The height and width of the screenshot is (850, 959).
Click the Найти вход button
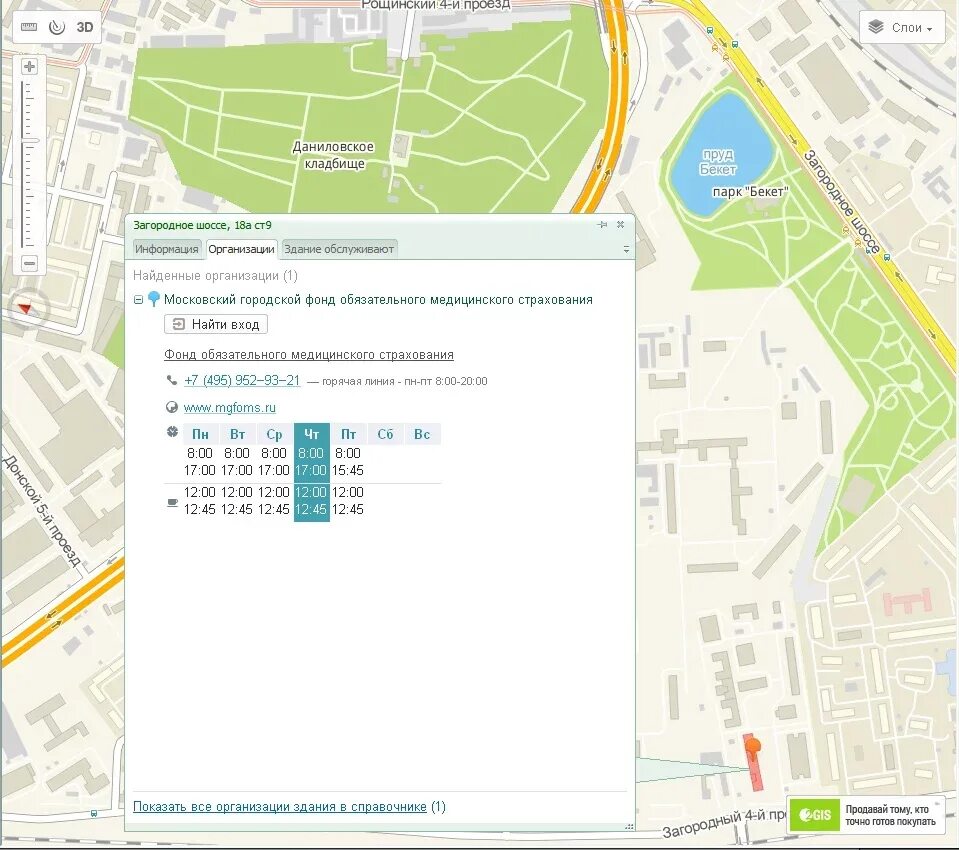(x=215, y=324)
